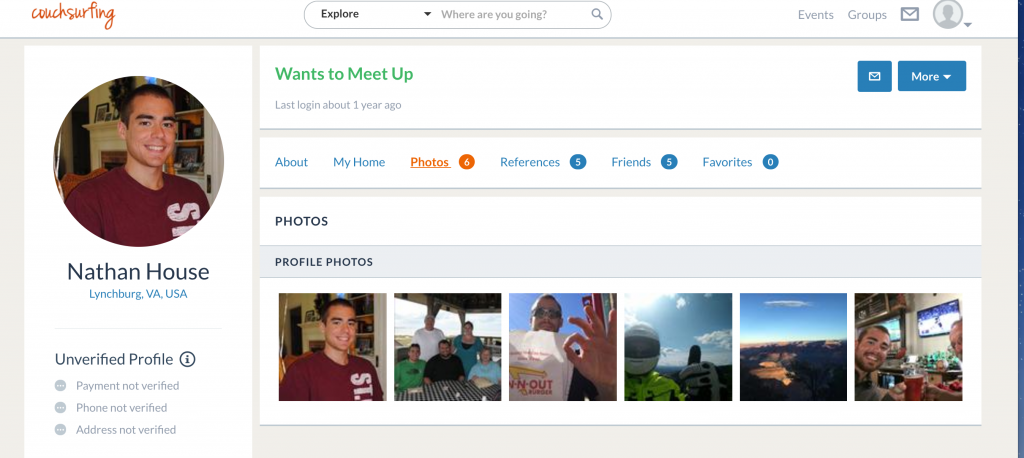The height and width of the screenshot is (458, 1024).
Task: Click the Couchsurfing logo
Action: click(72, 14)
